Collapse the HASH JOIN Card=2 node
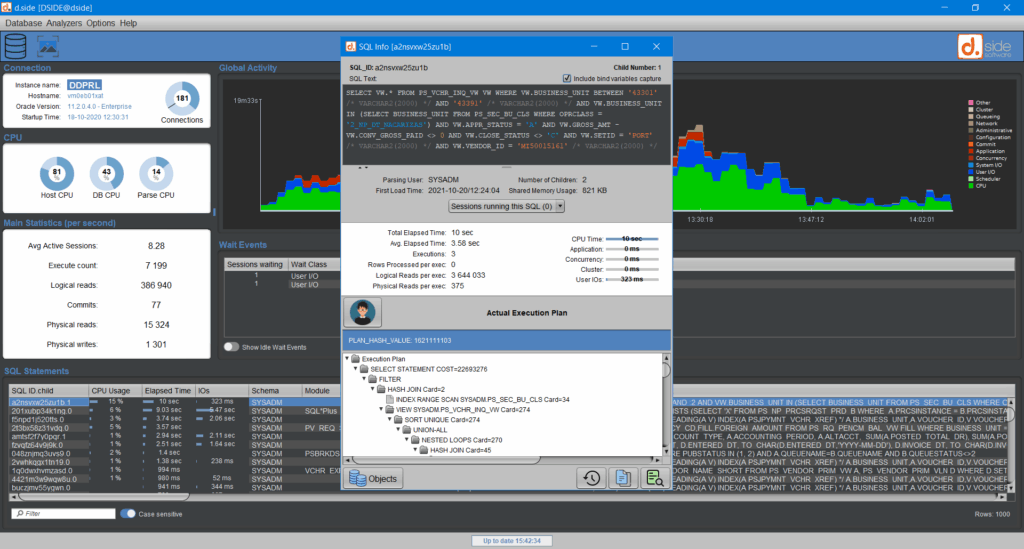 pos(373,389)
